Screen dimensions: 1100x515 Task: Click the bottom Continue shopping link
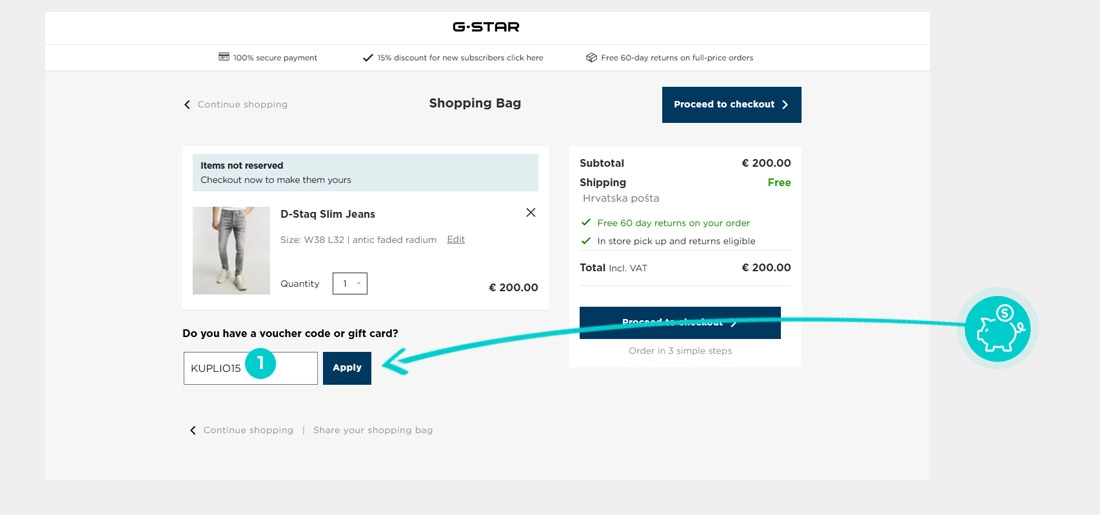tap(248, 431)
